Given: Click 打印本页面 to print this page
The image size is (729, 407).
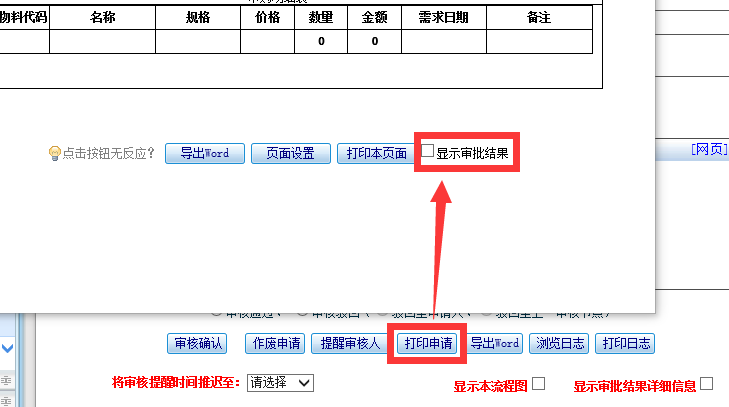Looking at the screenshot, I should point(376,153).
